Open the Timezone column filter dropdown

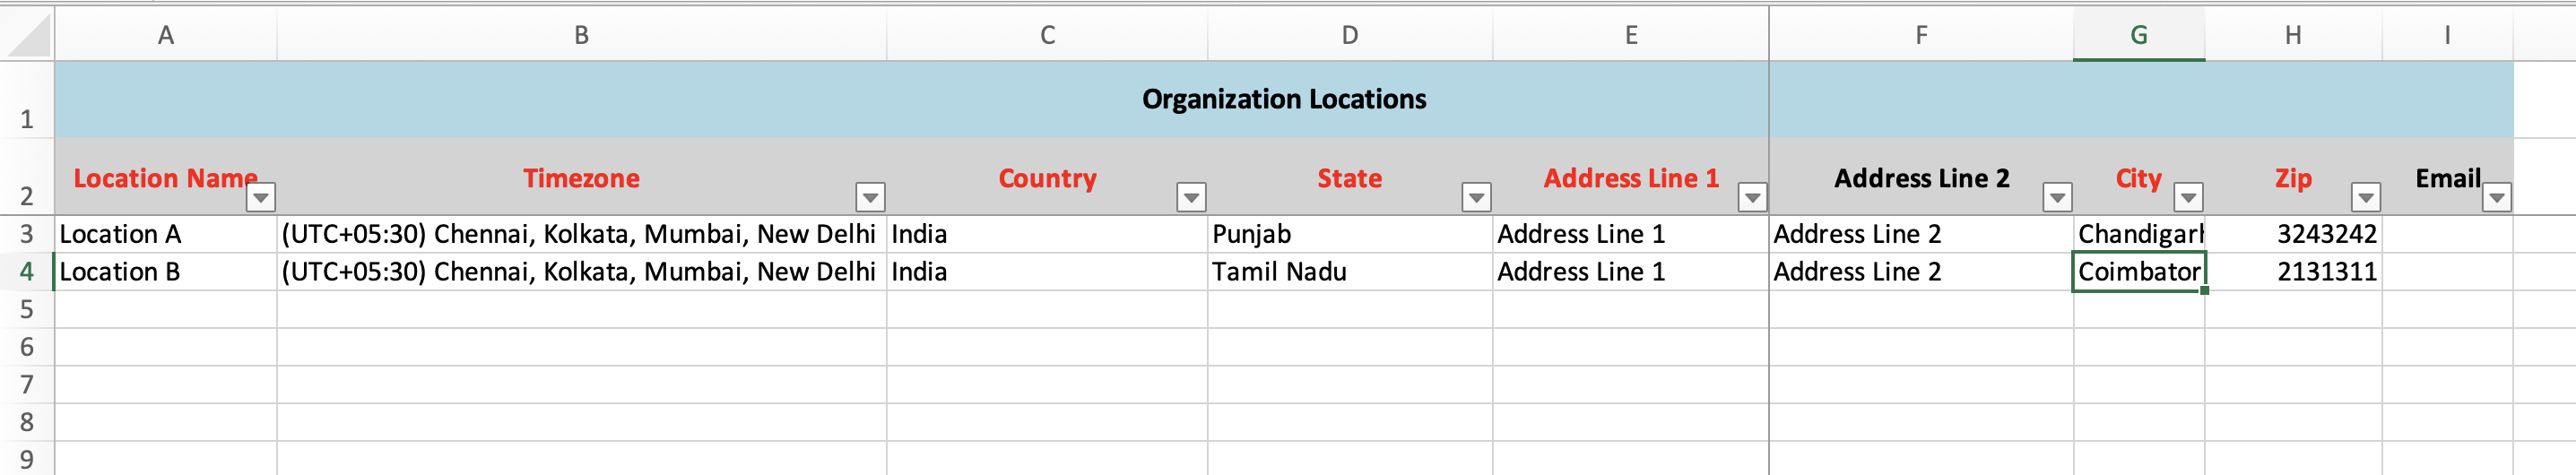tap(870, 197)
